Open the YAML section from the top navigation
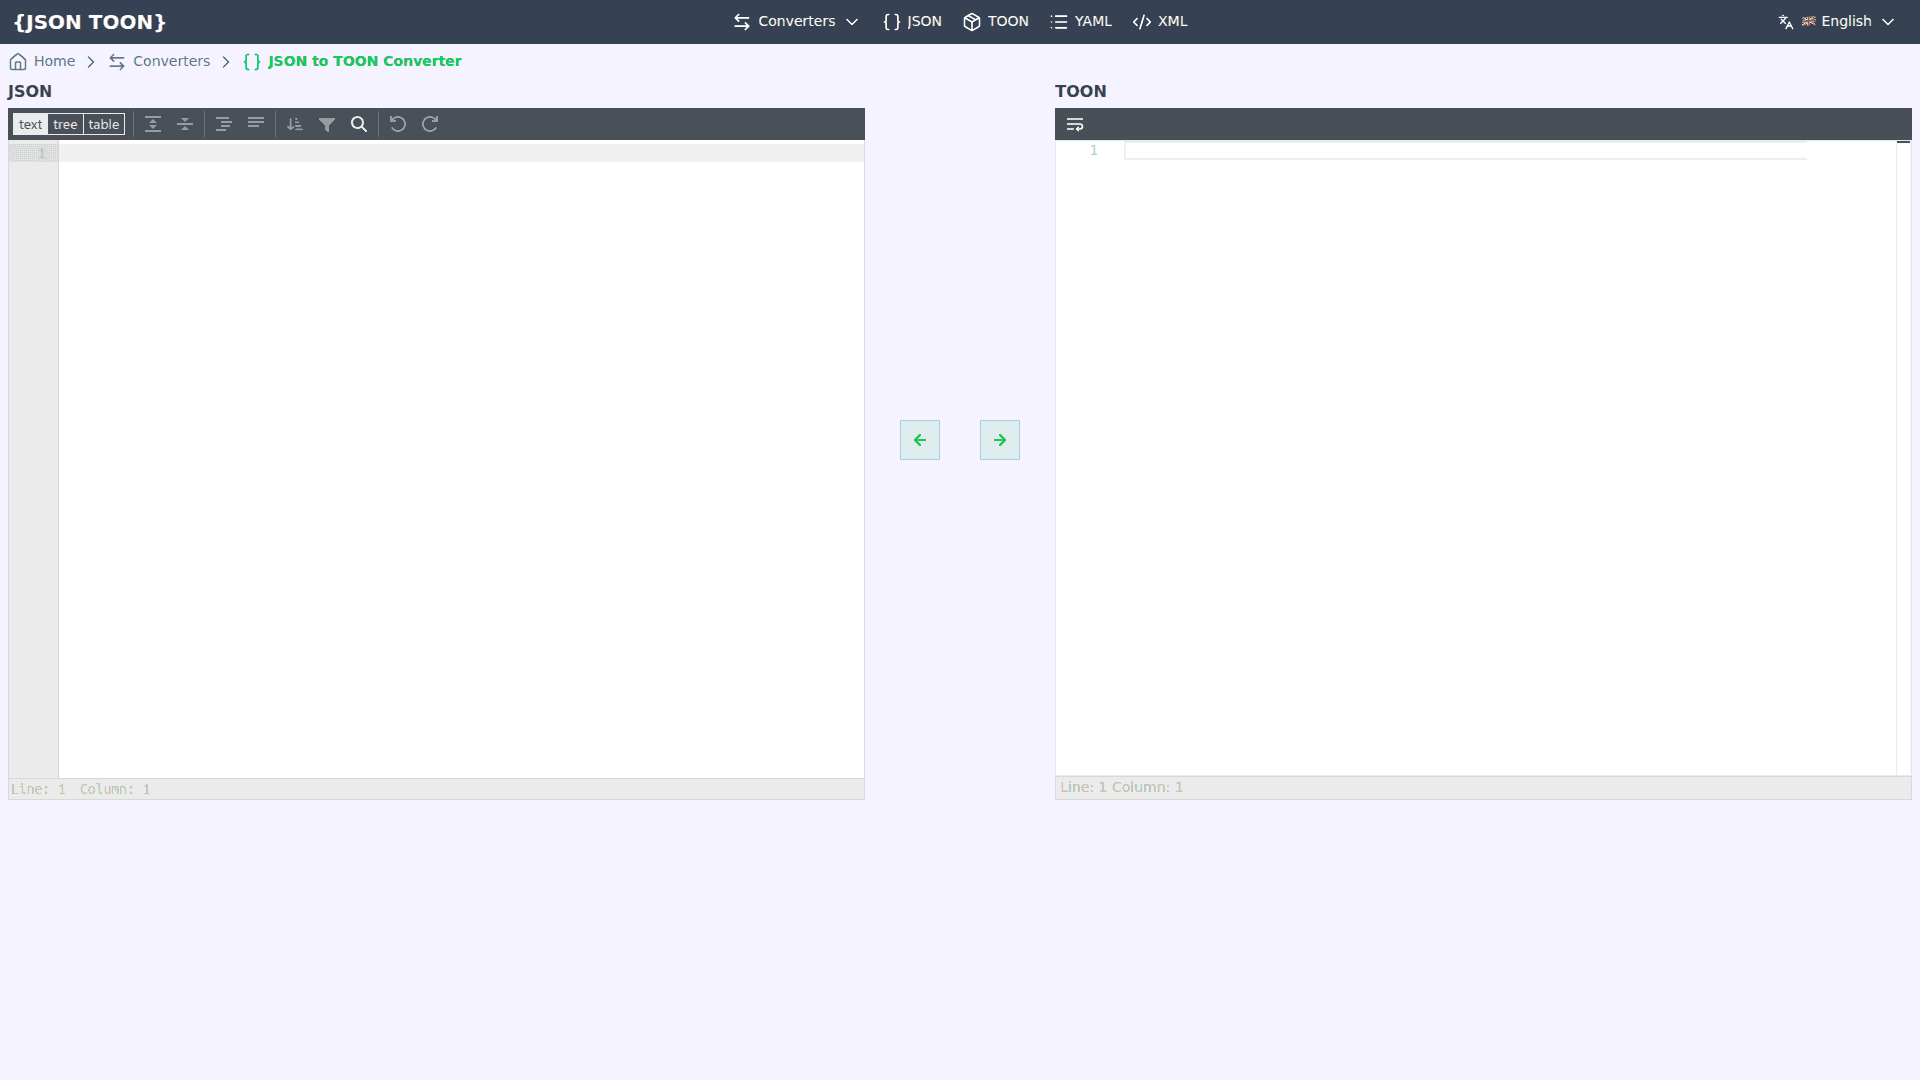The height and width of the screenshot is (1080, 1920). 1080,21
